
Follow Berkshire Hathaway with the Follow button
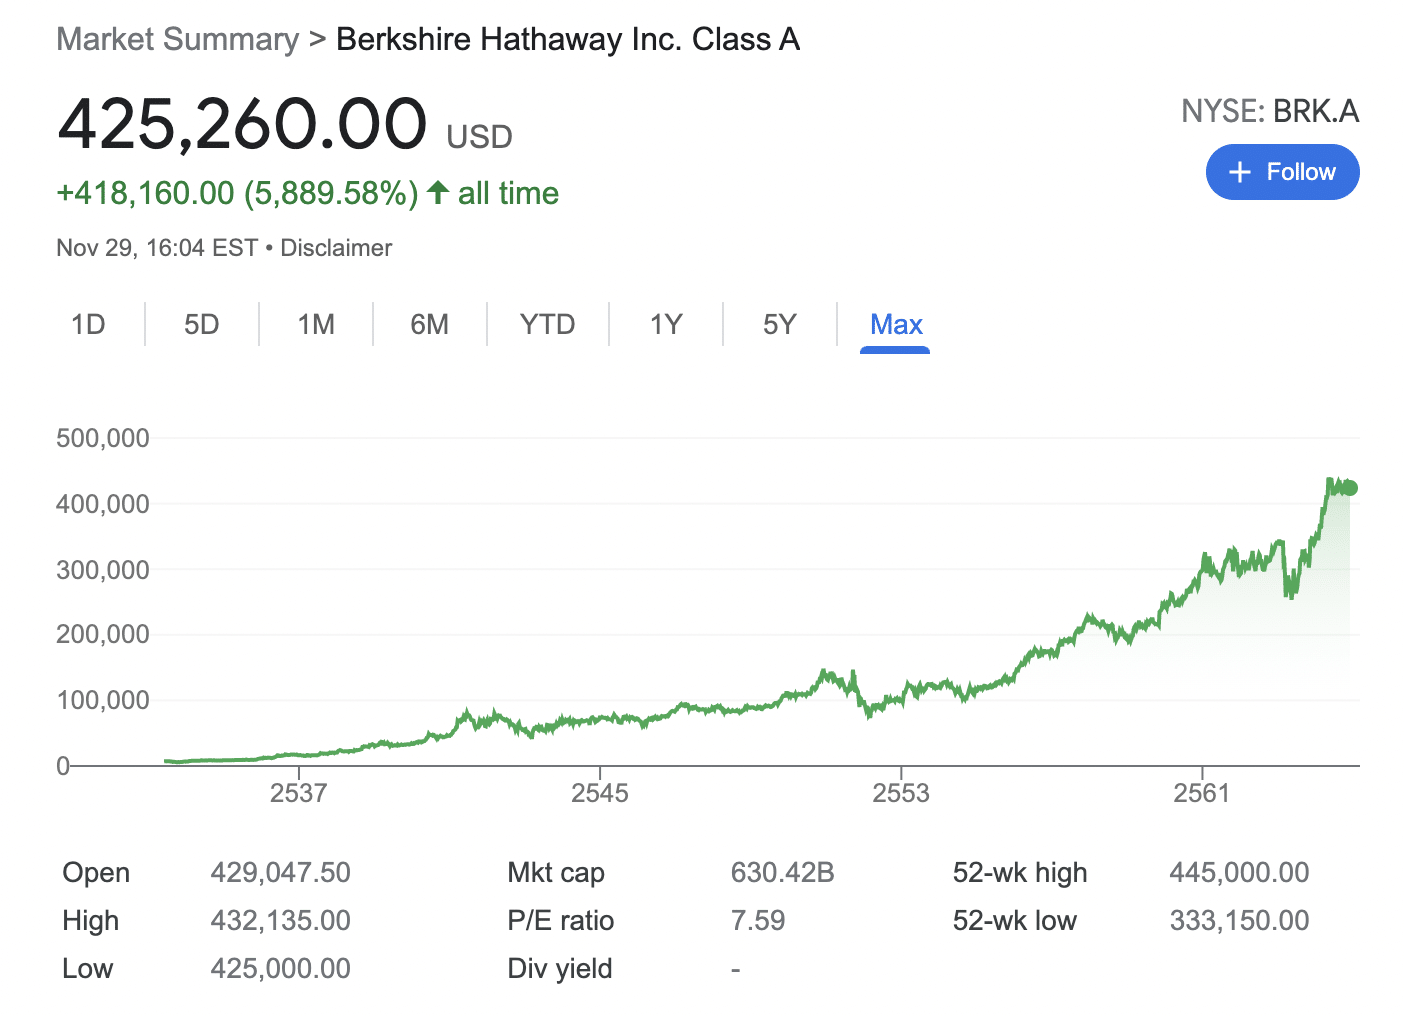click(1283, 172)
